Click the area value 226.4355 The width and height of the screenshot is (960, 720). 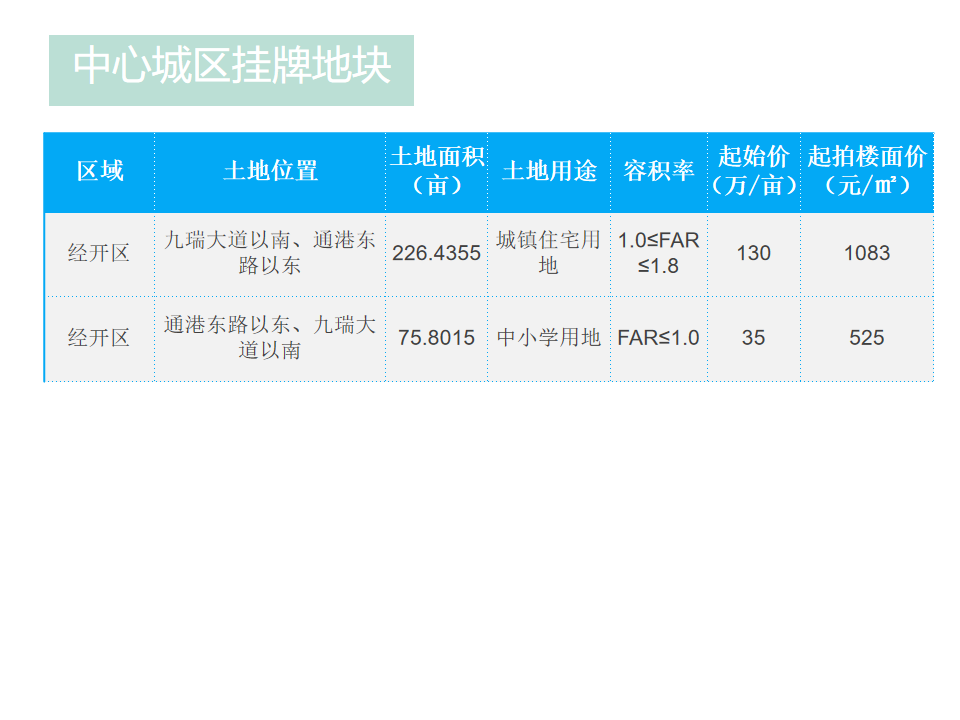click(437, 253)
